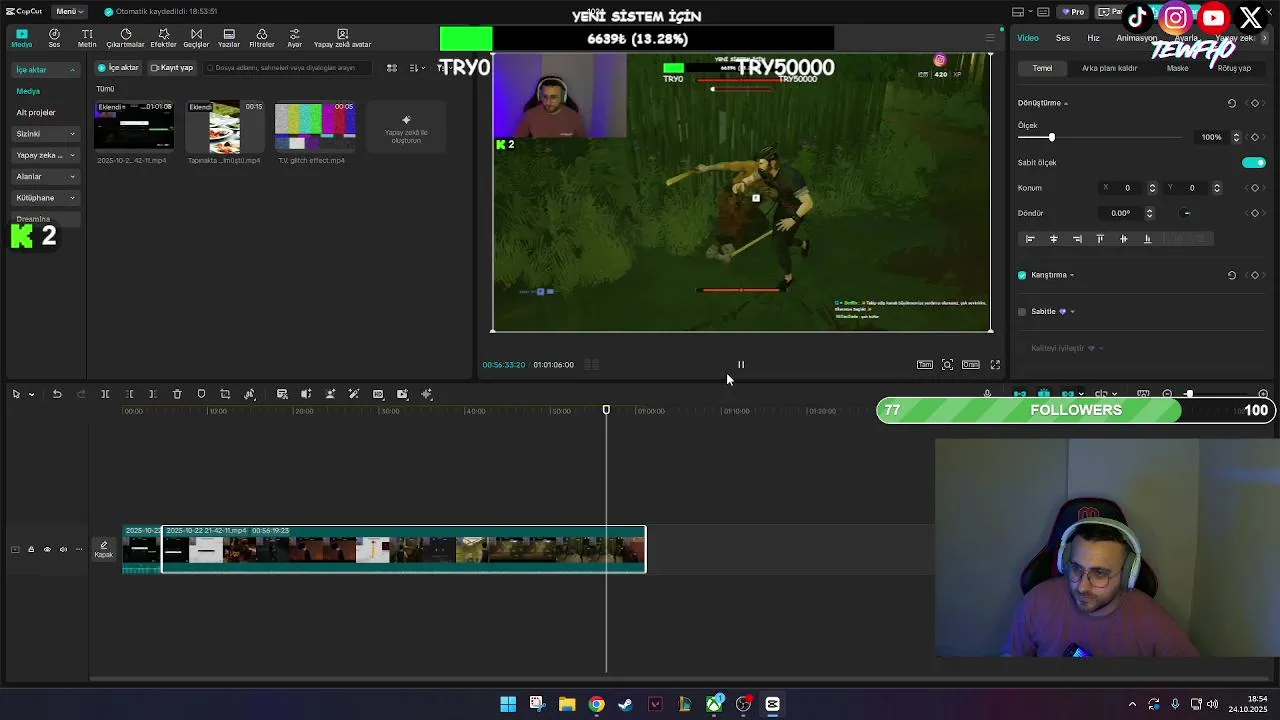This screenshot has width=1280, height=720.
Task: Pause playback in the preview
Action: [x=741, y=365]
